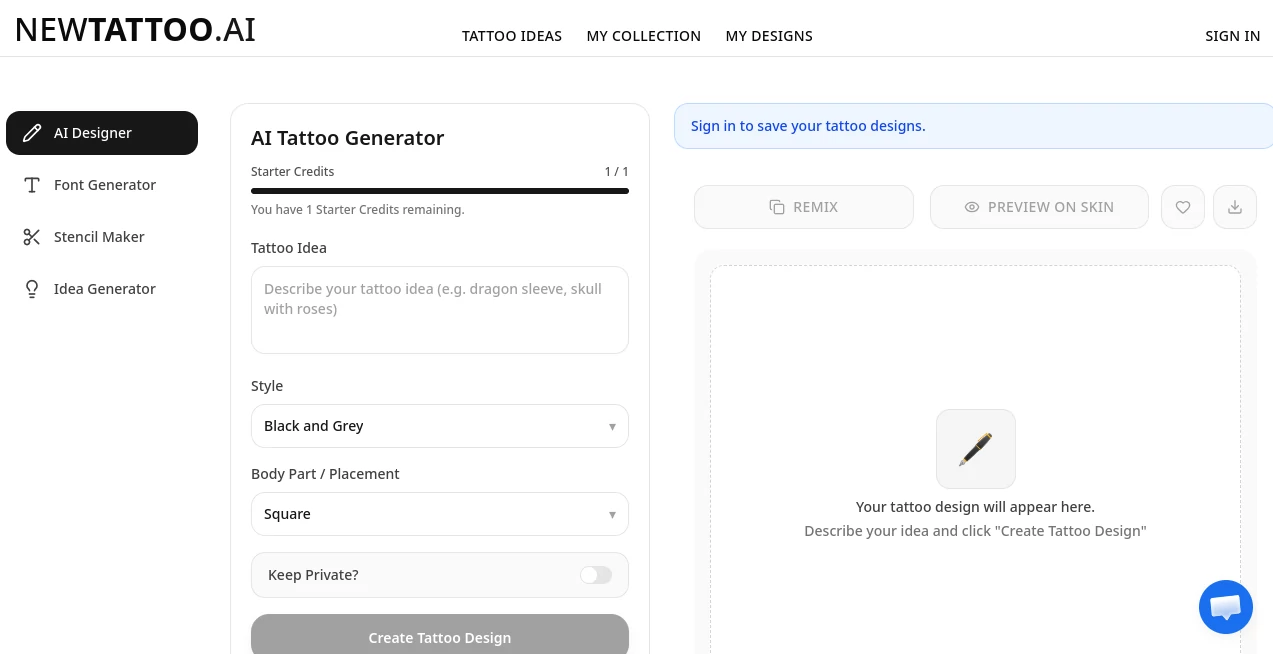Toggle the Keep Private switch
Image resolution: width=1273 pixels, height=654 pixels.
point(596,575)
